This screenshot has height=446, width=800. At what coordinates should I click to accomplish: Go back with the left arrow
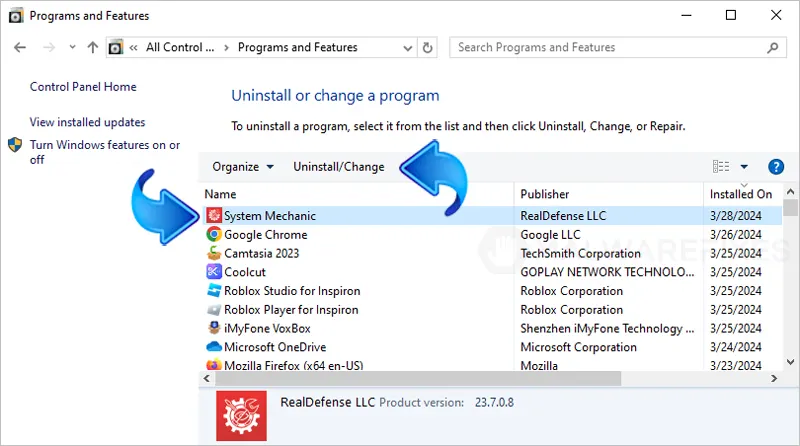(x=20, y=47)
